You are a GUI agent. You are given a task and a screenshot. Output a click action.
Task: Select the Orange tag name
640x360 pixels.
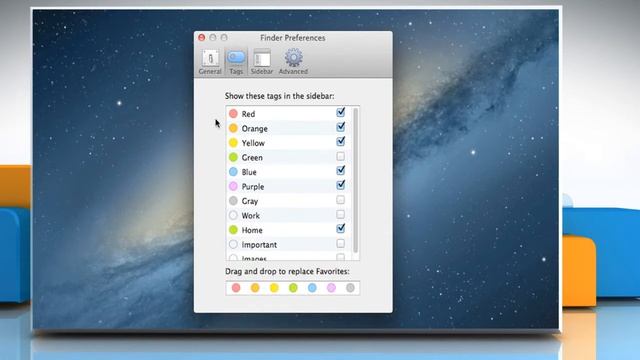255,129
